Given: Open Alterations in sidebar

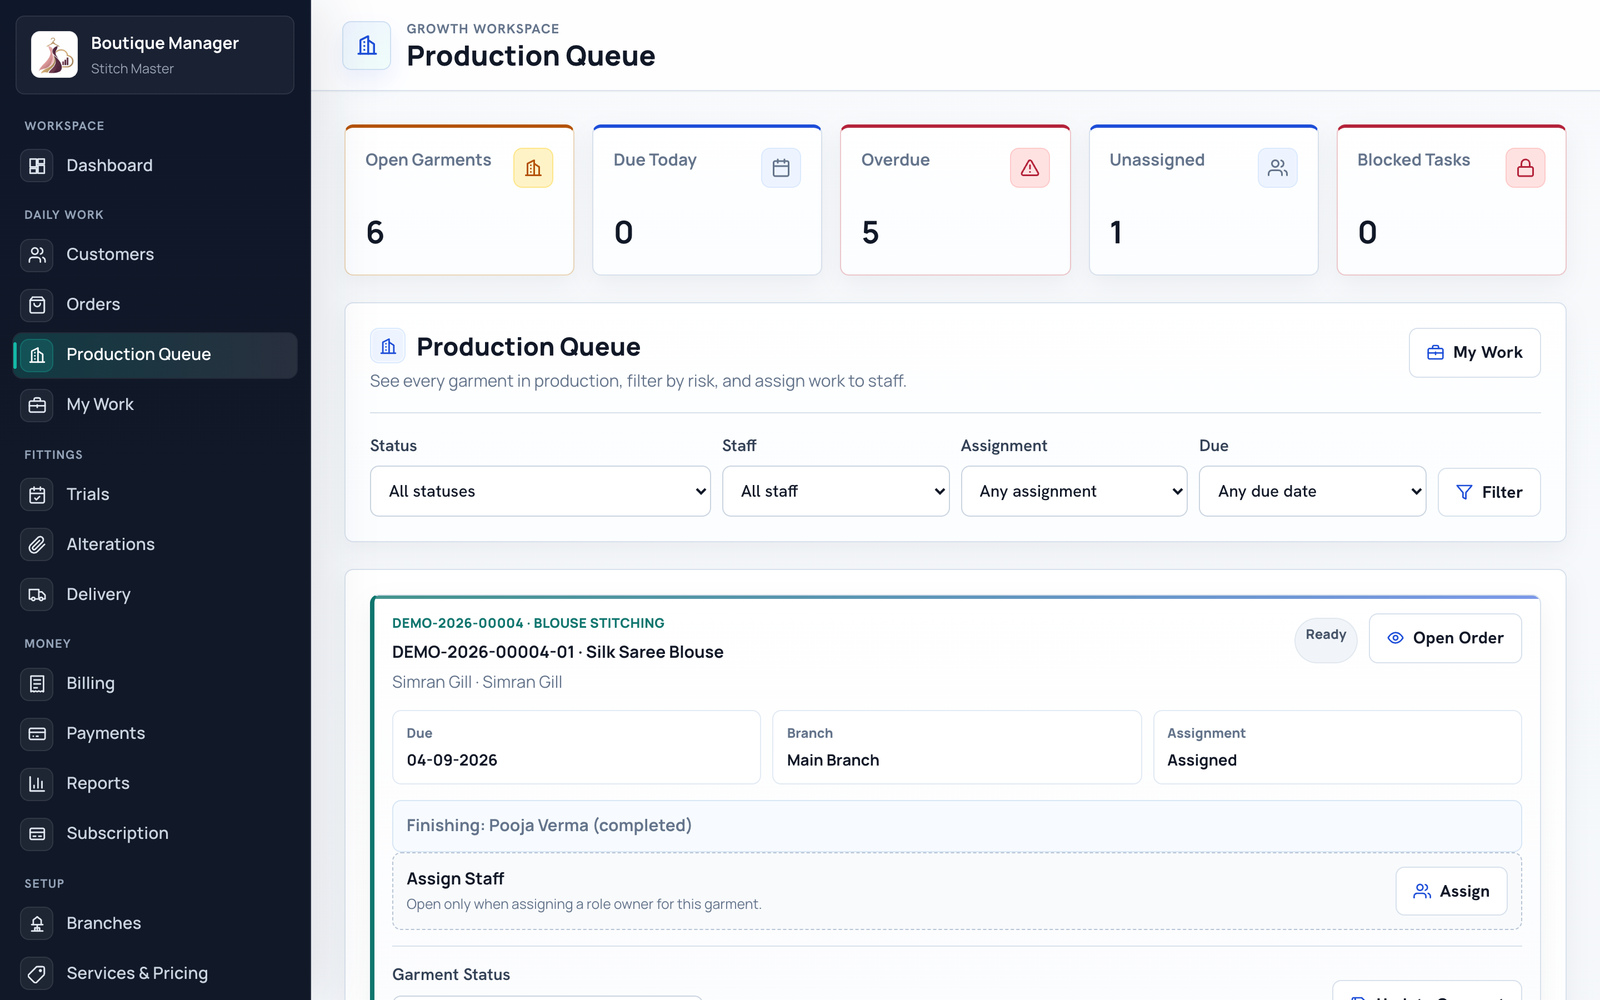Looking at the screenshot, I should (x=155, y=545).
